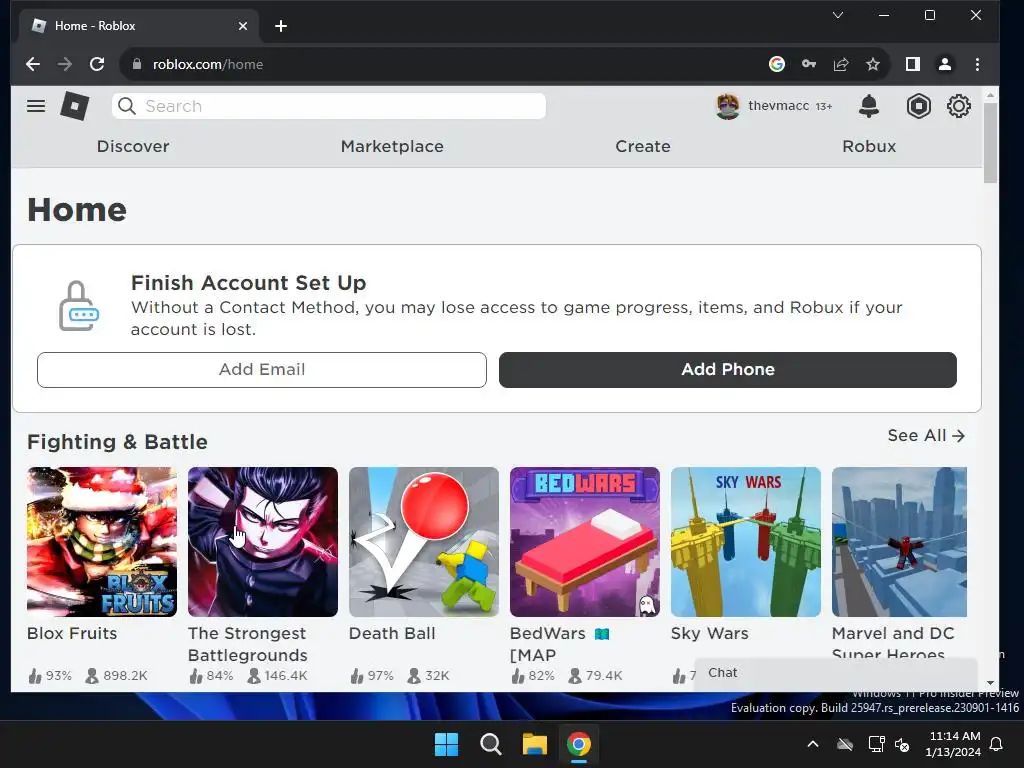Click the muted volume tray icon
This screenshot has height=768, width=1024.
tap(902, 744)
